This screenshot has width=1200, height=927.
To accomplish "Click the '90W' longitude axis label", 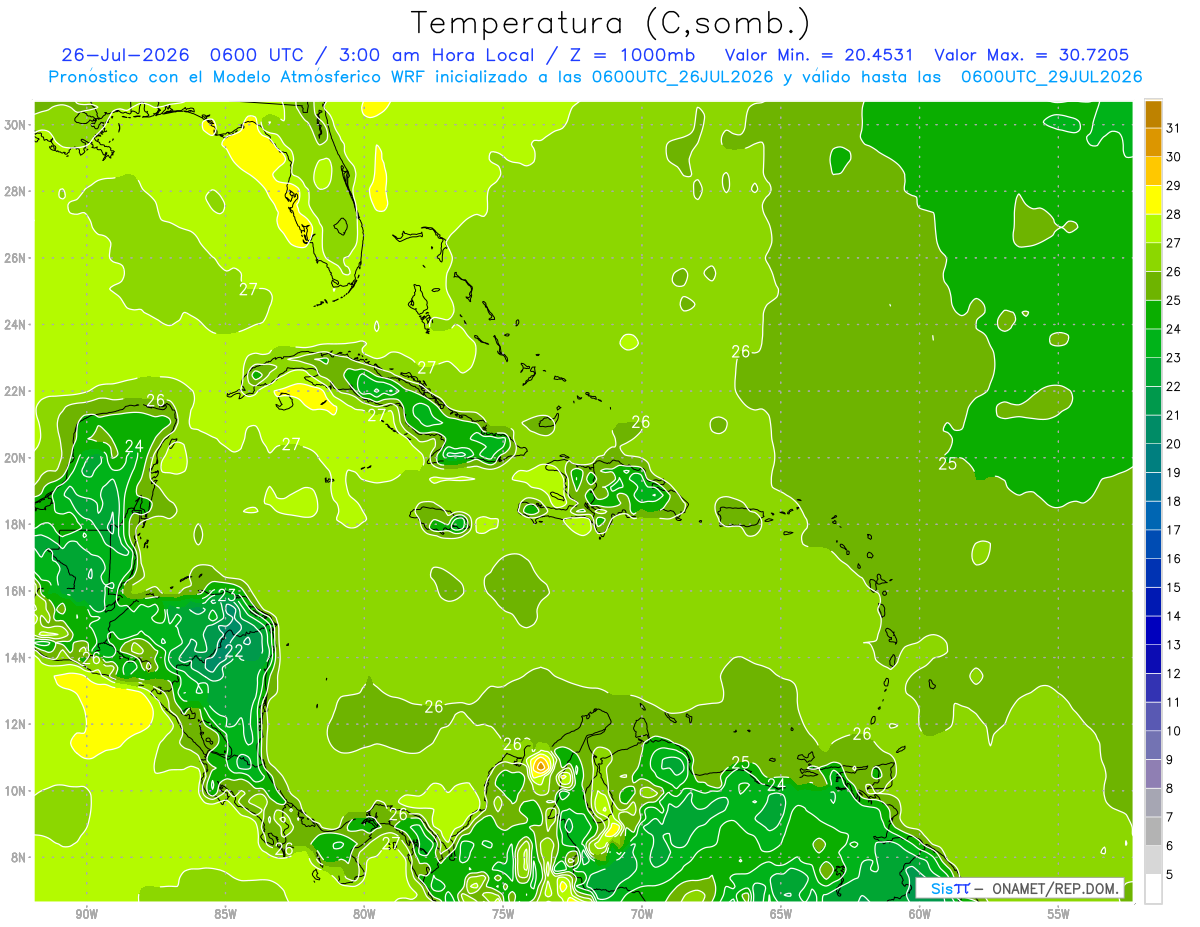I will coord(86,914).
